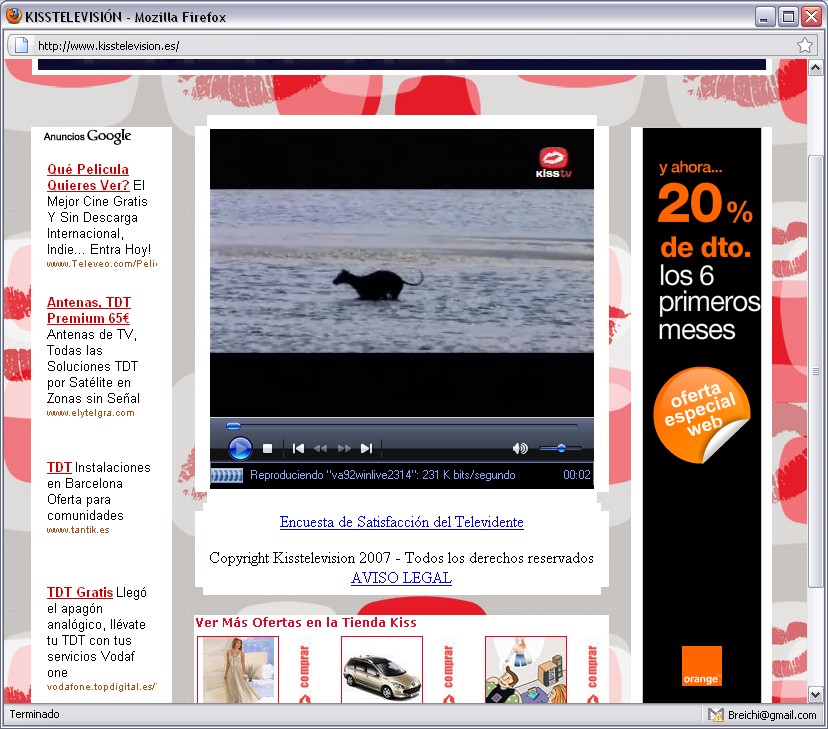The width and height of the screenshot is (828, 729).
Task: Open Antenas, TDT Premium 65€ ad link
Action: point(89,310)
